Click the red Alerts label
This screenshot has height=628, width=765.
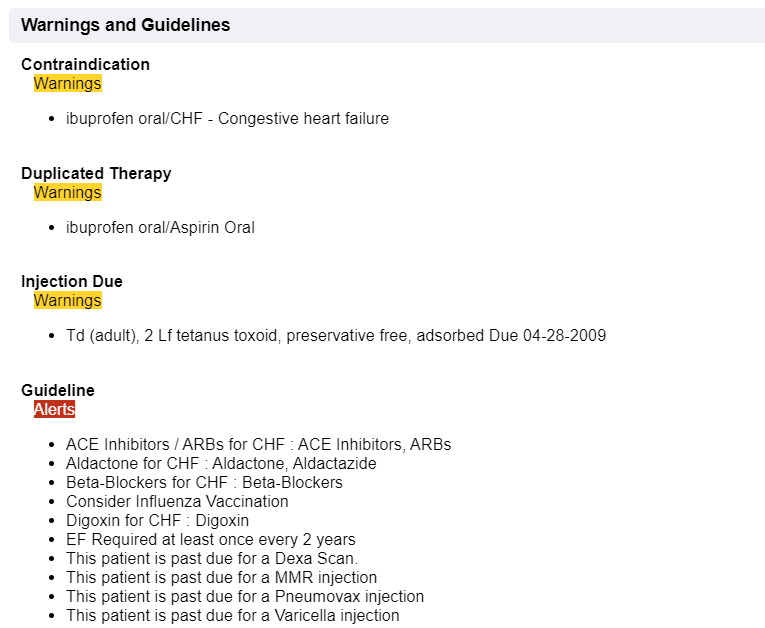click(55, 409)
